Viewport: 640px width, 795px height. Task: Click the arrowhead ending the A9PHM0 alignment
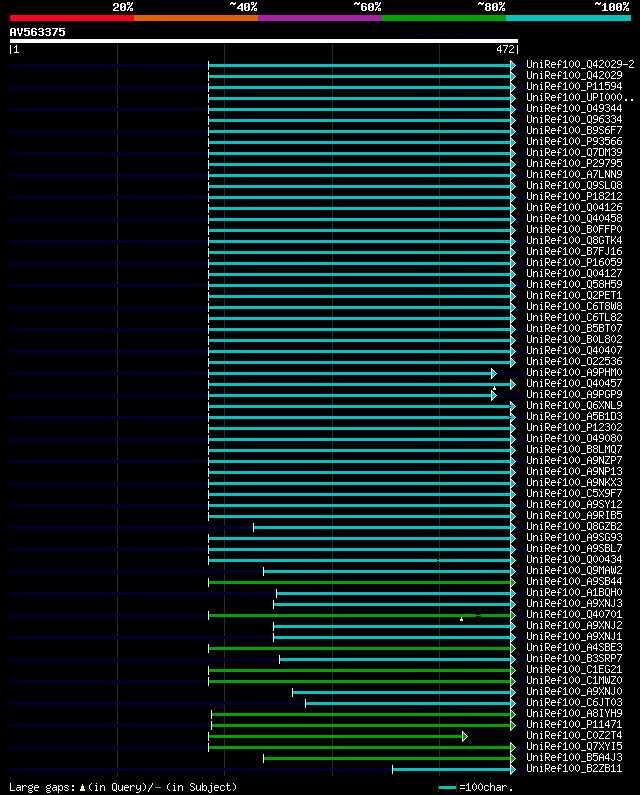(x=493, y=374)
